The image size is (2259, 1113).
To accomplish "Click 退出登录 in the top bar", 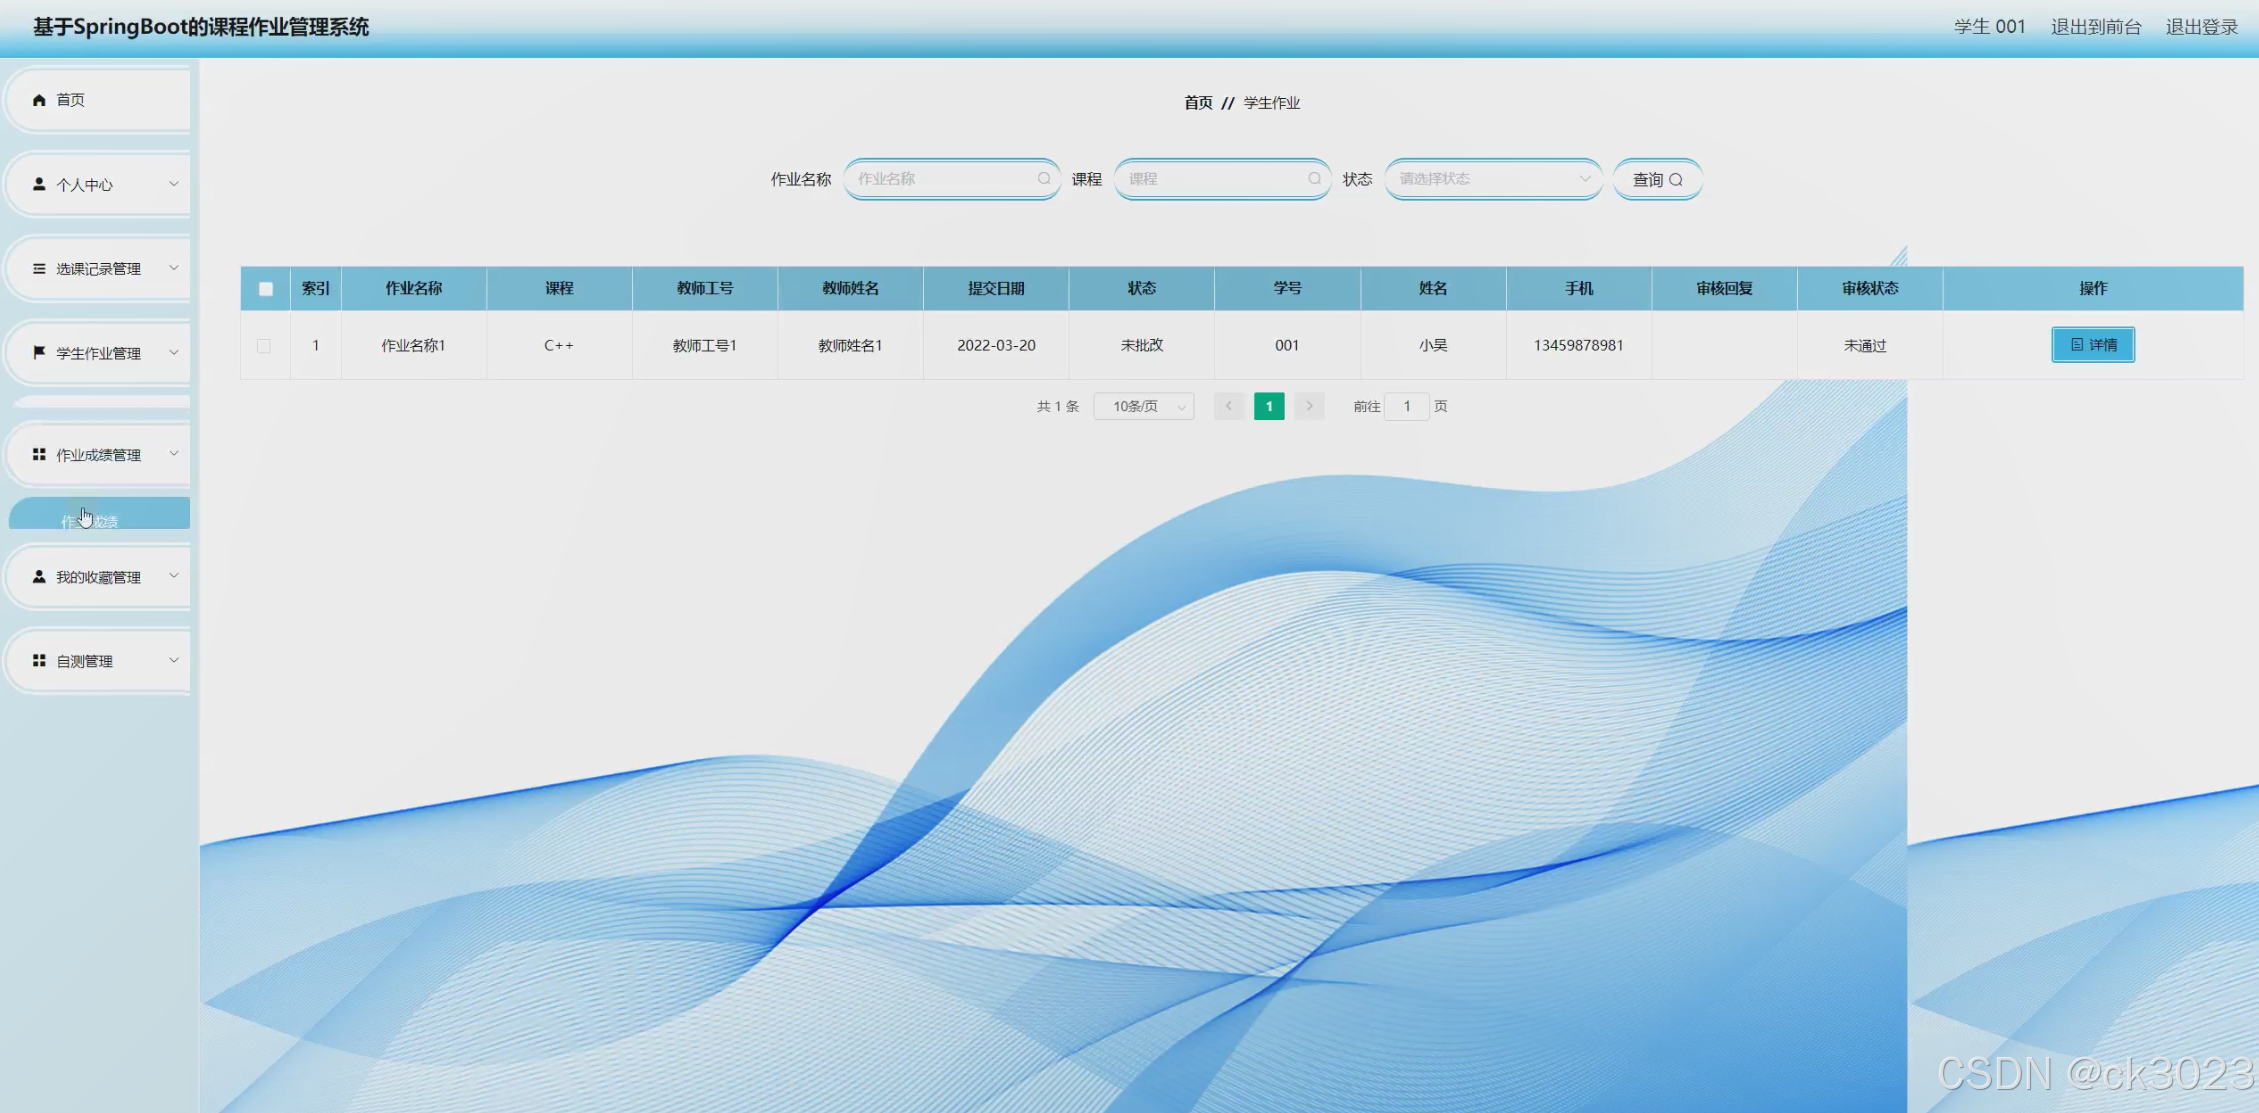I will pos(2201,27).
